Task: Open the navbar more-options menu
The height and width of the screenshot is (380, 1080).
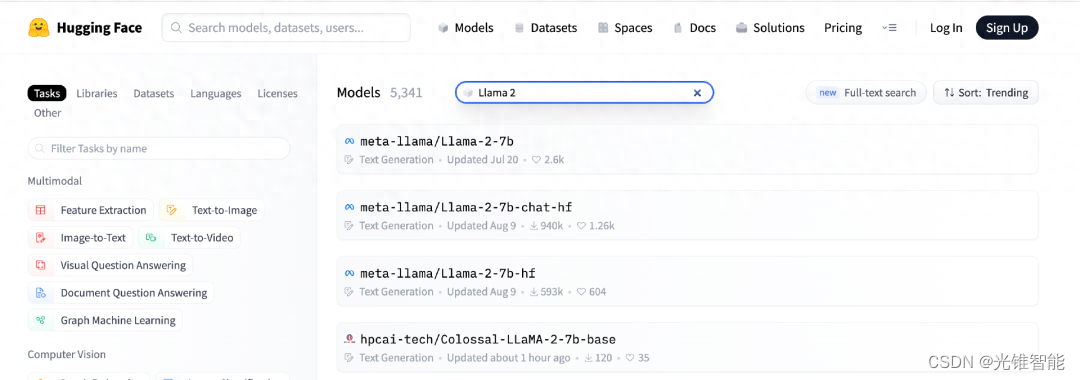Action: (x=889, y=28)
